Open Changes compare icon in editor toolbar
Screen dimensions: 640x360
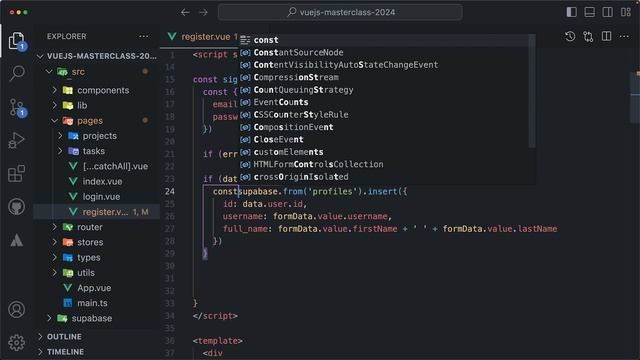(588, 36)
